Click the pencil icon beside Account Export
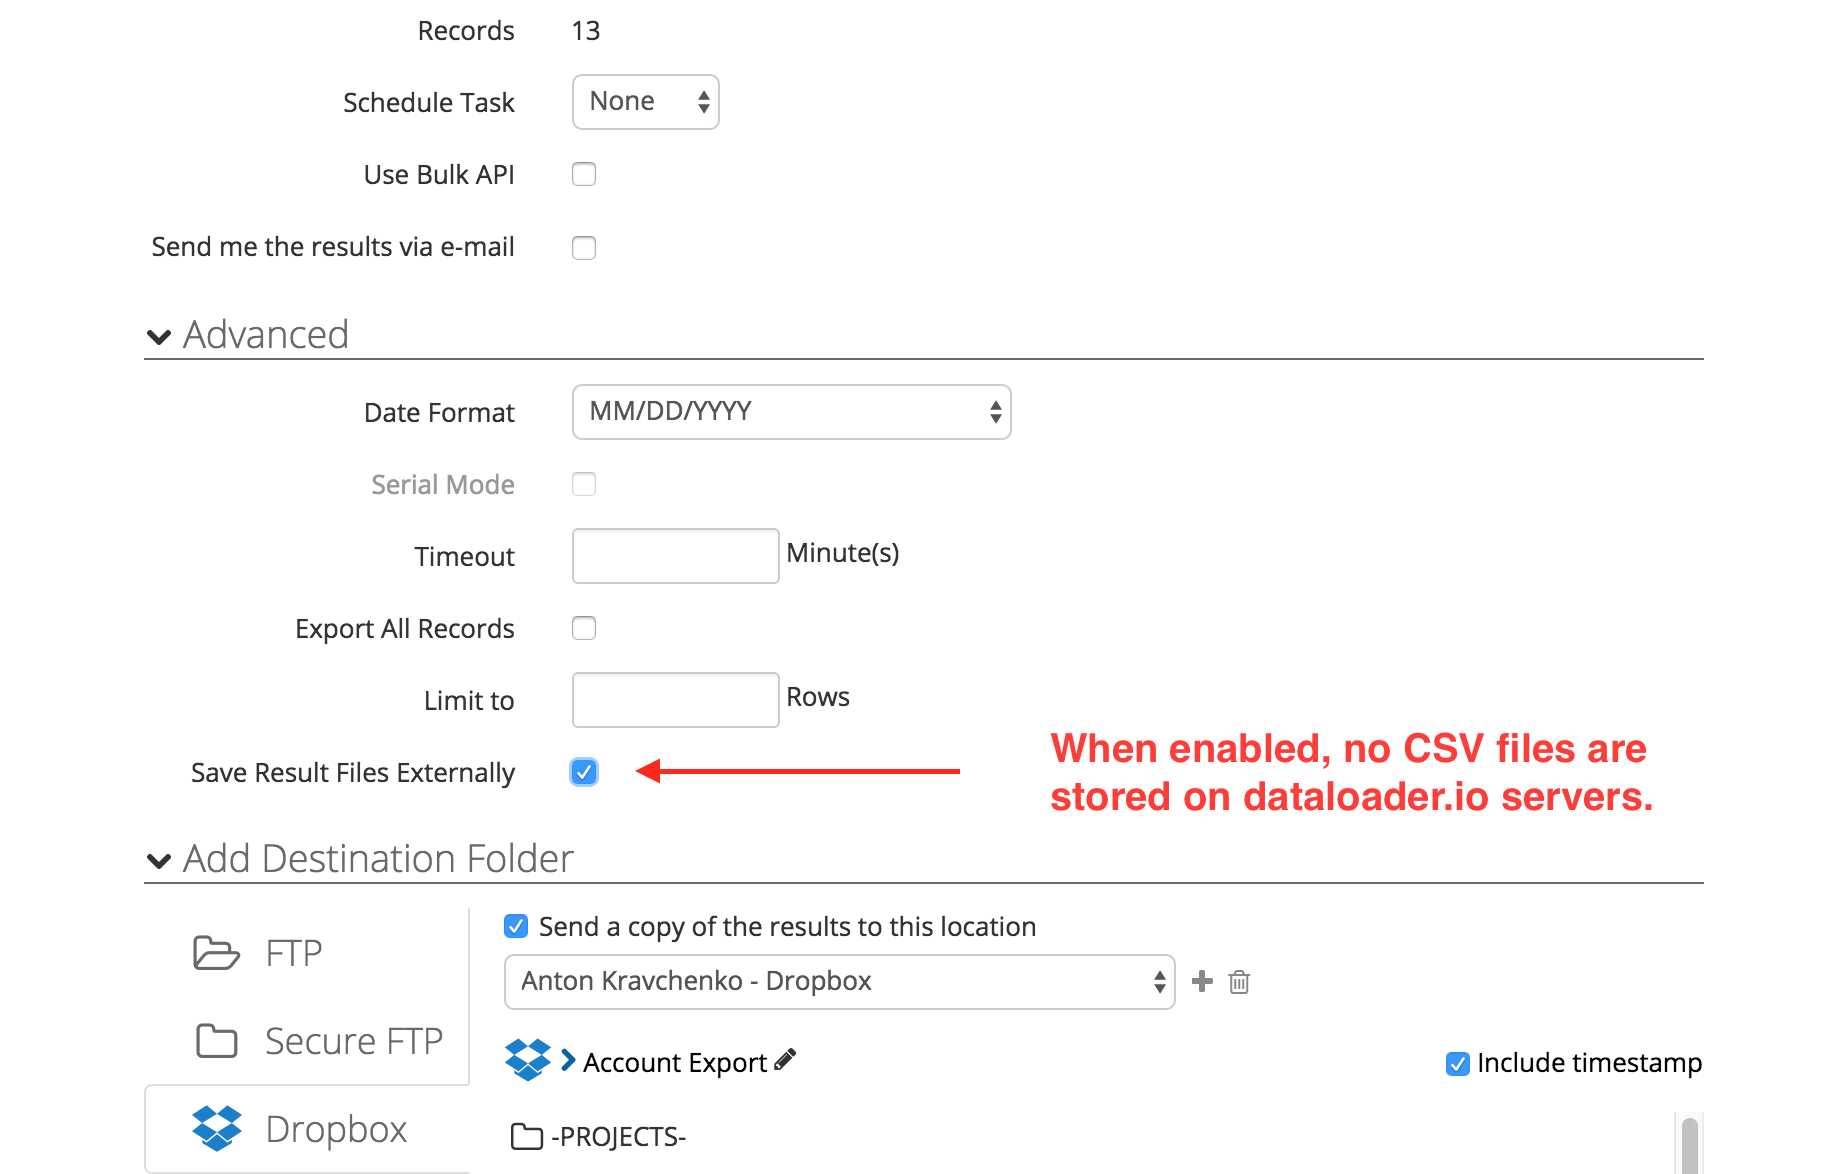The width and height of the screenshot is (1844, 1174). coord(785,1060)
